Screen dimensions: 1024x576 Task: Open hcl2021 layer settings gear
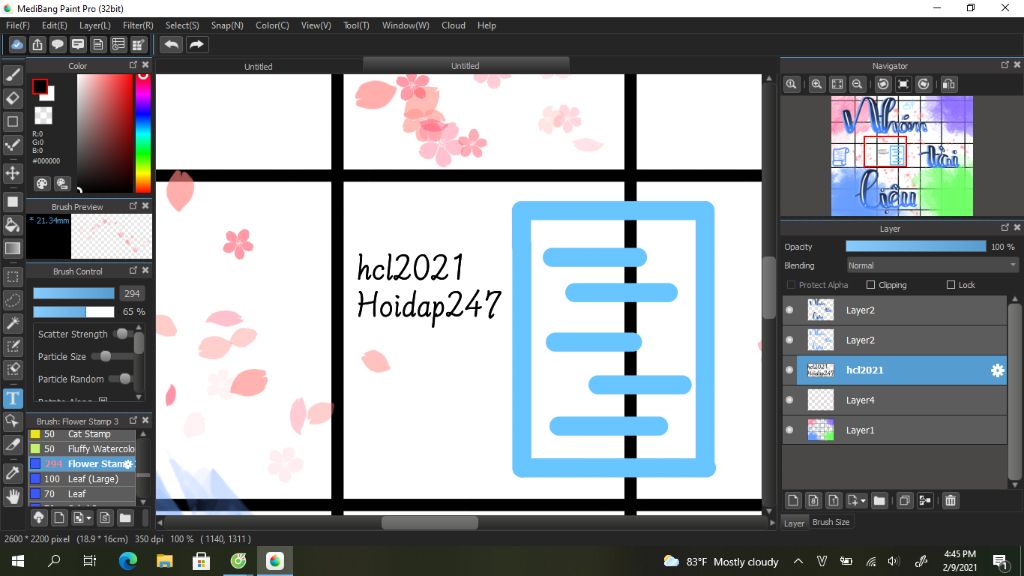(997, 370)
